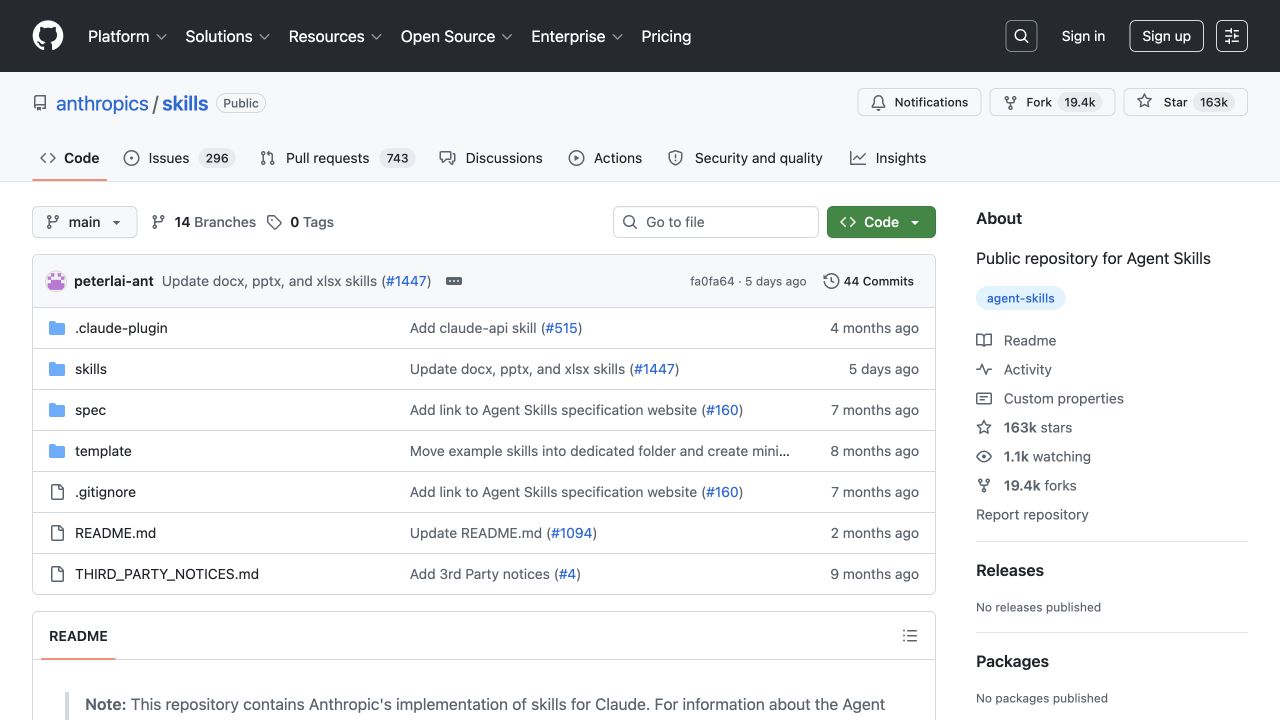Viewport: 1280px width, 720px height.
Task: Click the Sign up button
Action: (1166, 36)
